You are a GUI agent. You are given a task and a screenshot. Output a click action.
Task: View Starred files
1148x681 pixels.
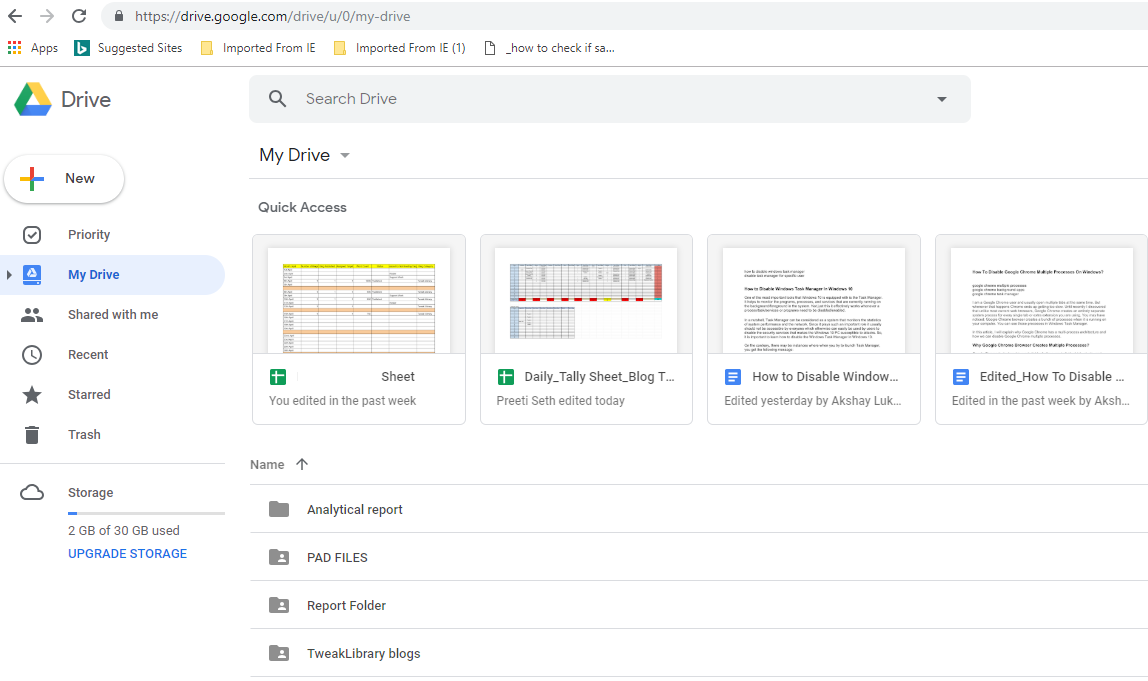[x=89, y=394]
